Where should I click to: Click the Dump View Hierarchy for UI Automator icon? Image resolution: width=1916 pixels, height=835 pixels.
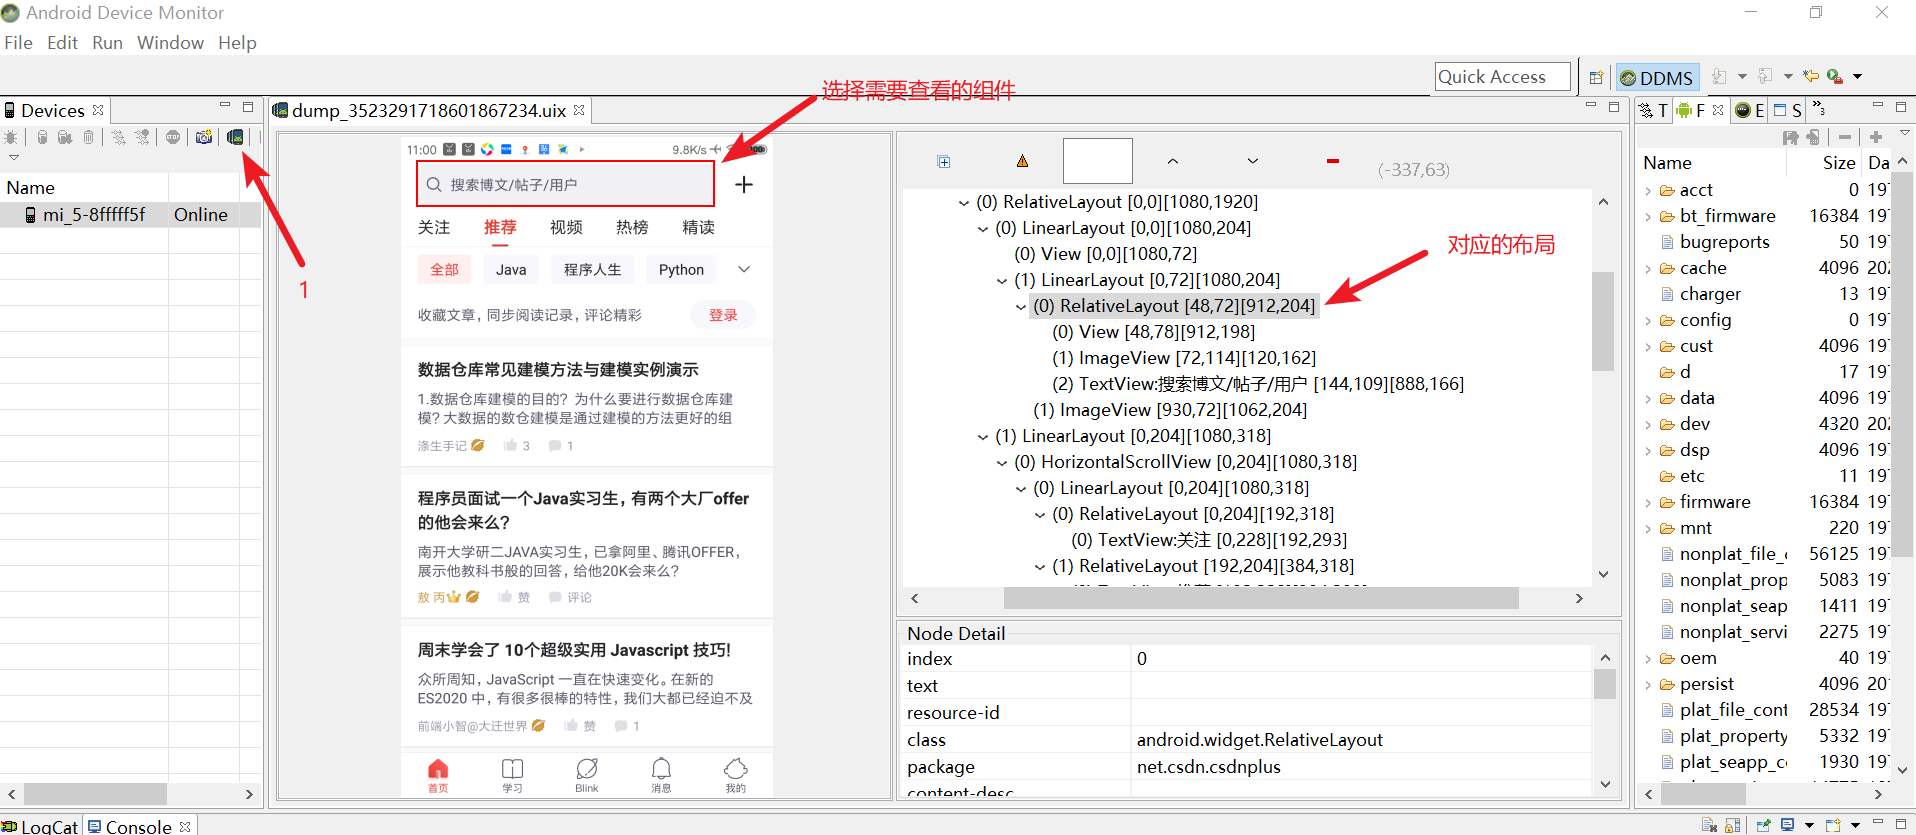tap(235, 137)
